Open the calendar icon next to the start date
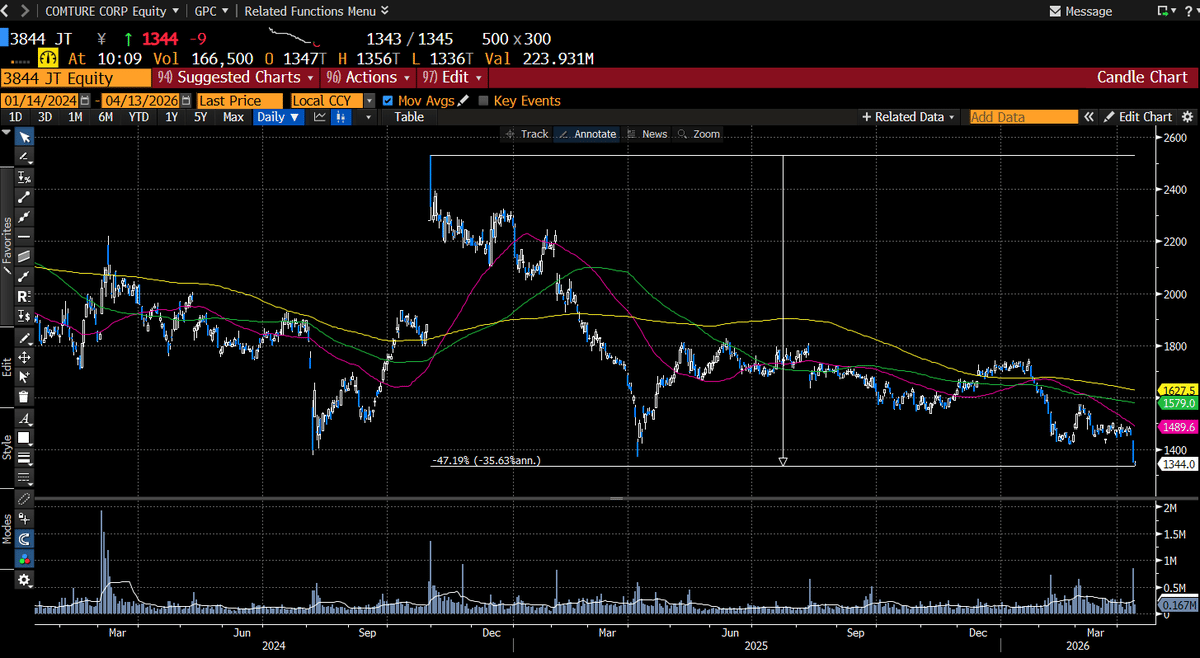 85,100
